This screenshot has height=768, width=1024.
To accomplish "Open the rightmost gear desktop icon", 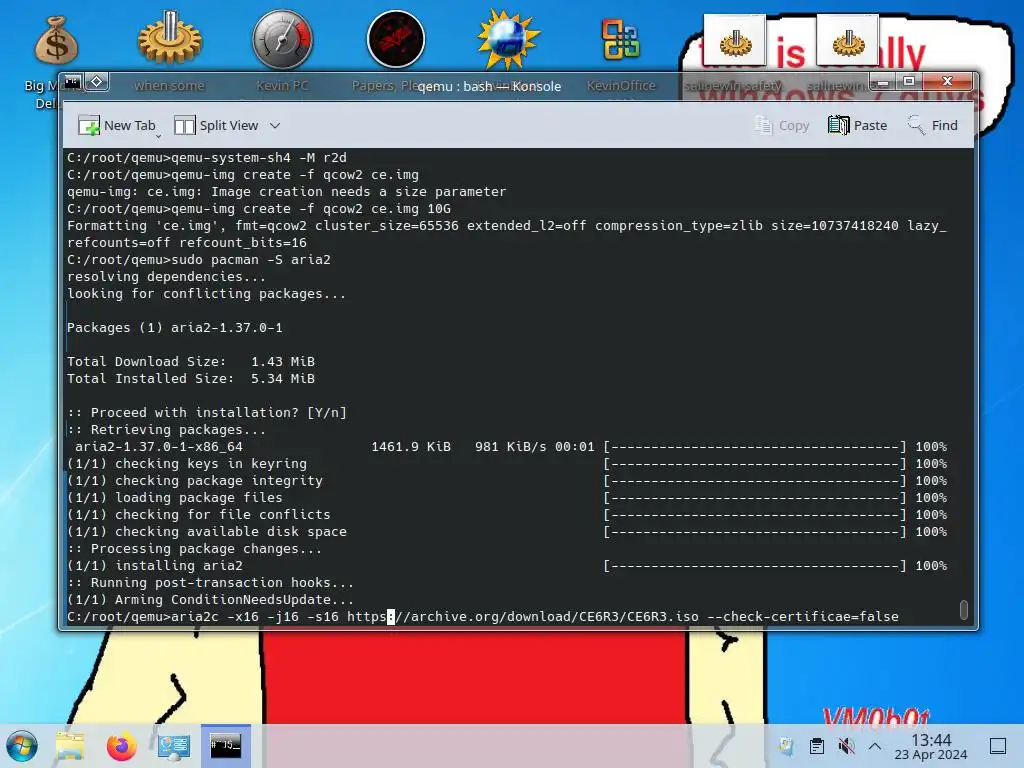I will pyautogui.click(x=848, y=42).
